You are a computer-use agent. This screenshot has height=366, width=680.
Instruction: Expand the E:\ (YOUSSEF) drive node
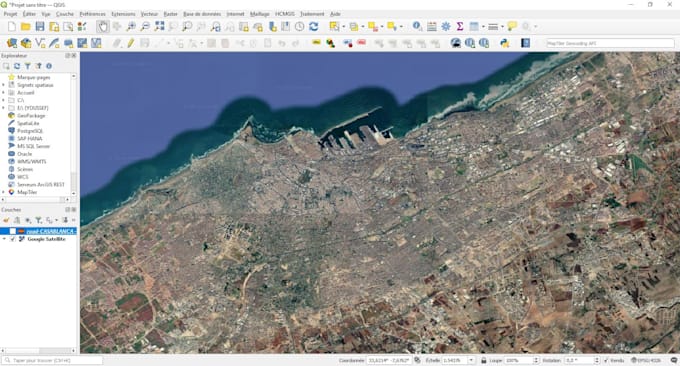click(3, 108)
